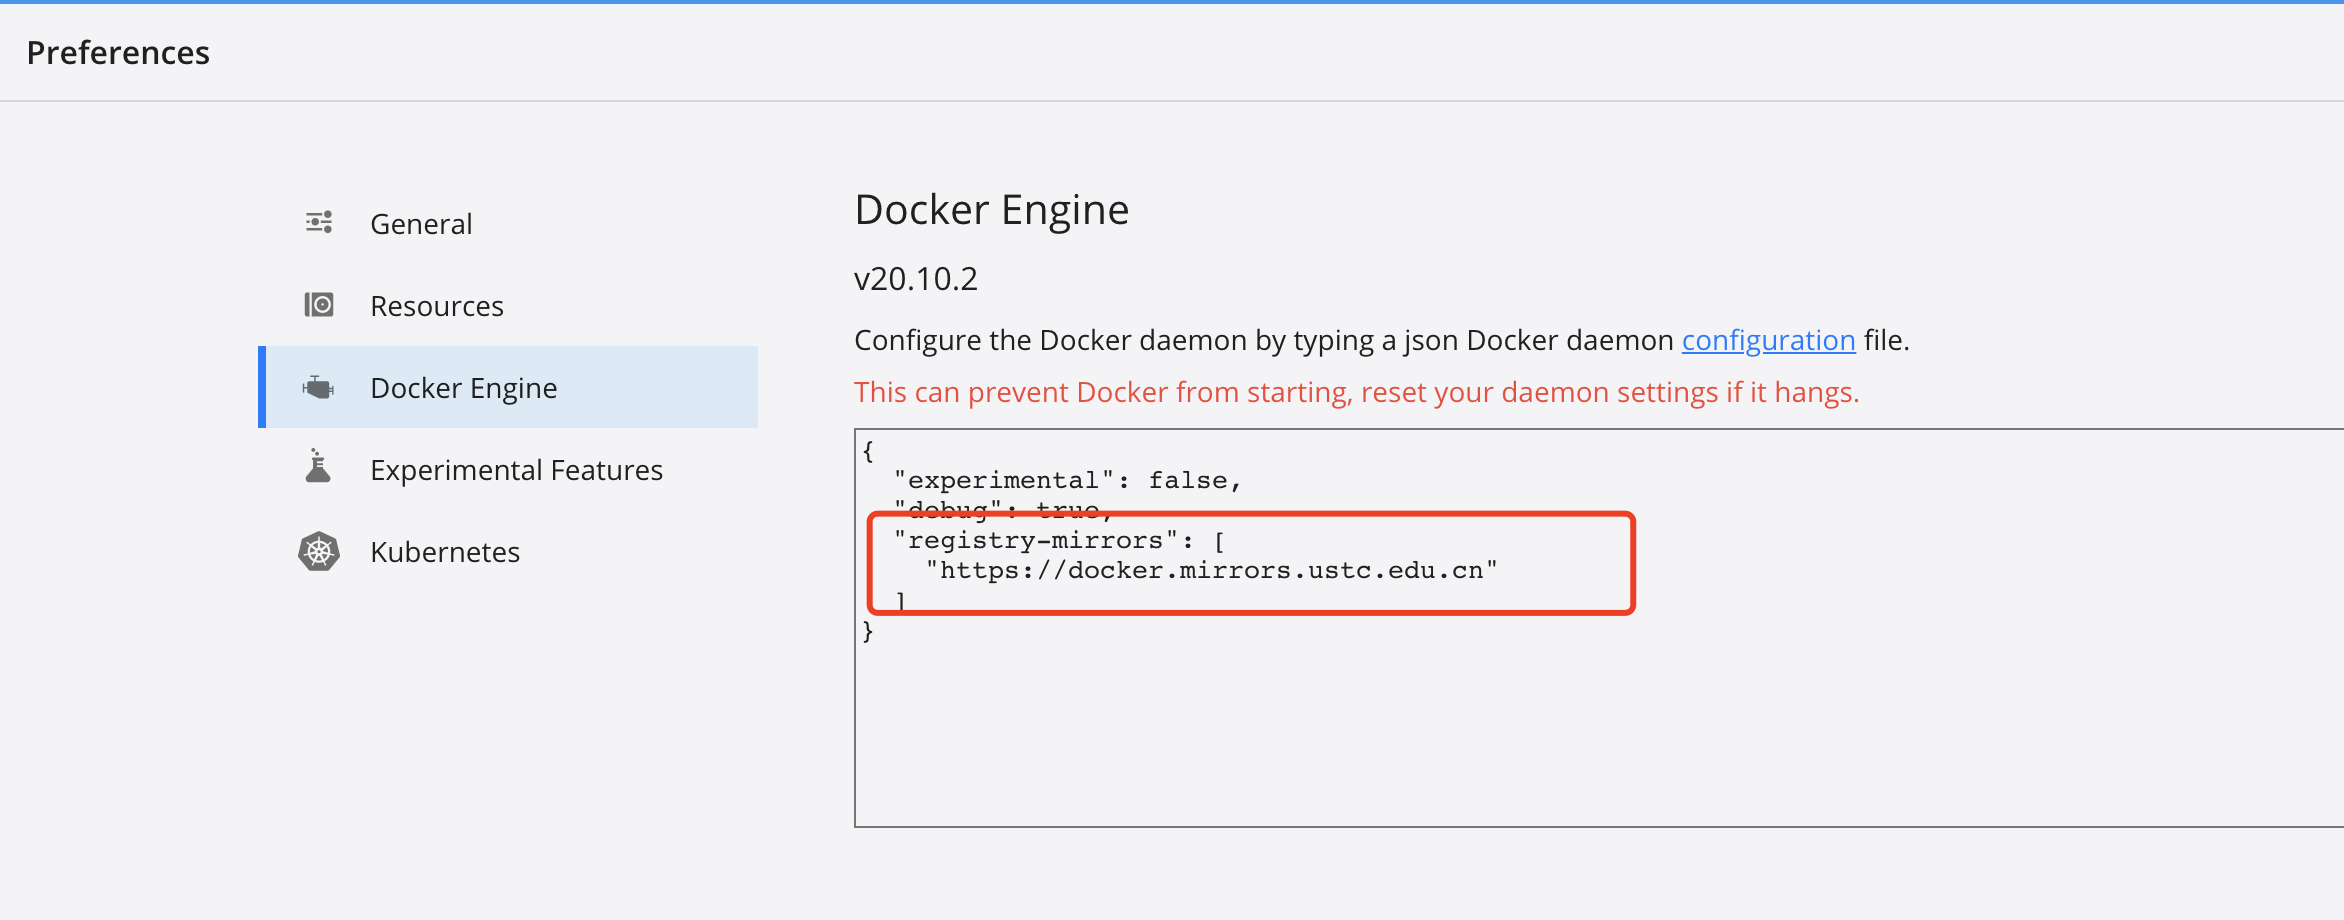
Task: Click the Experimental Features flask icon
Action: [x=319, y=468]
